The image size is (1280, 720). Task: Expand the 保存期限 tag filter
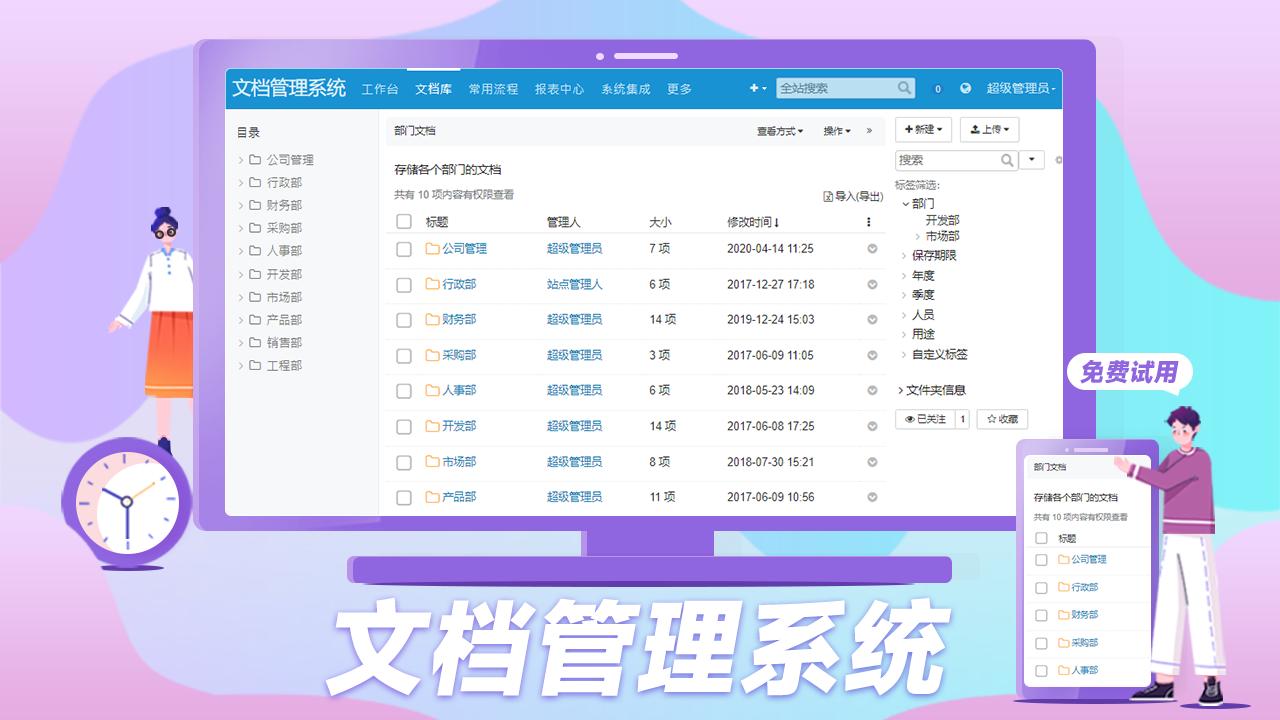pos(903,254)
